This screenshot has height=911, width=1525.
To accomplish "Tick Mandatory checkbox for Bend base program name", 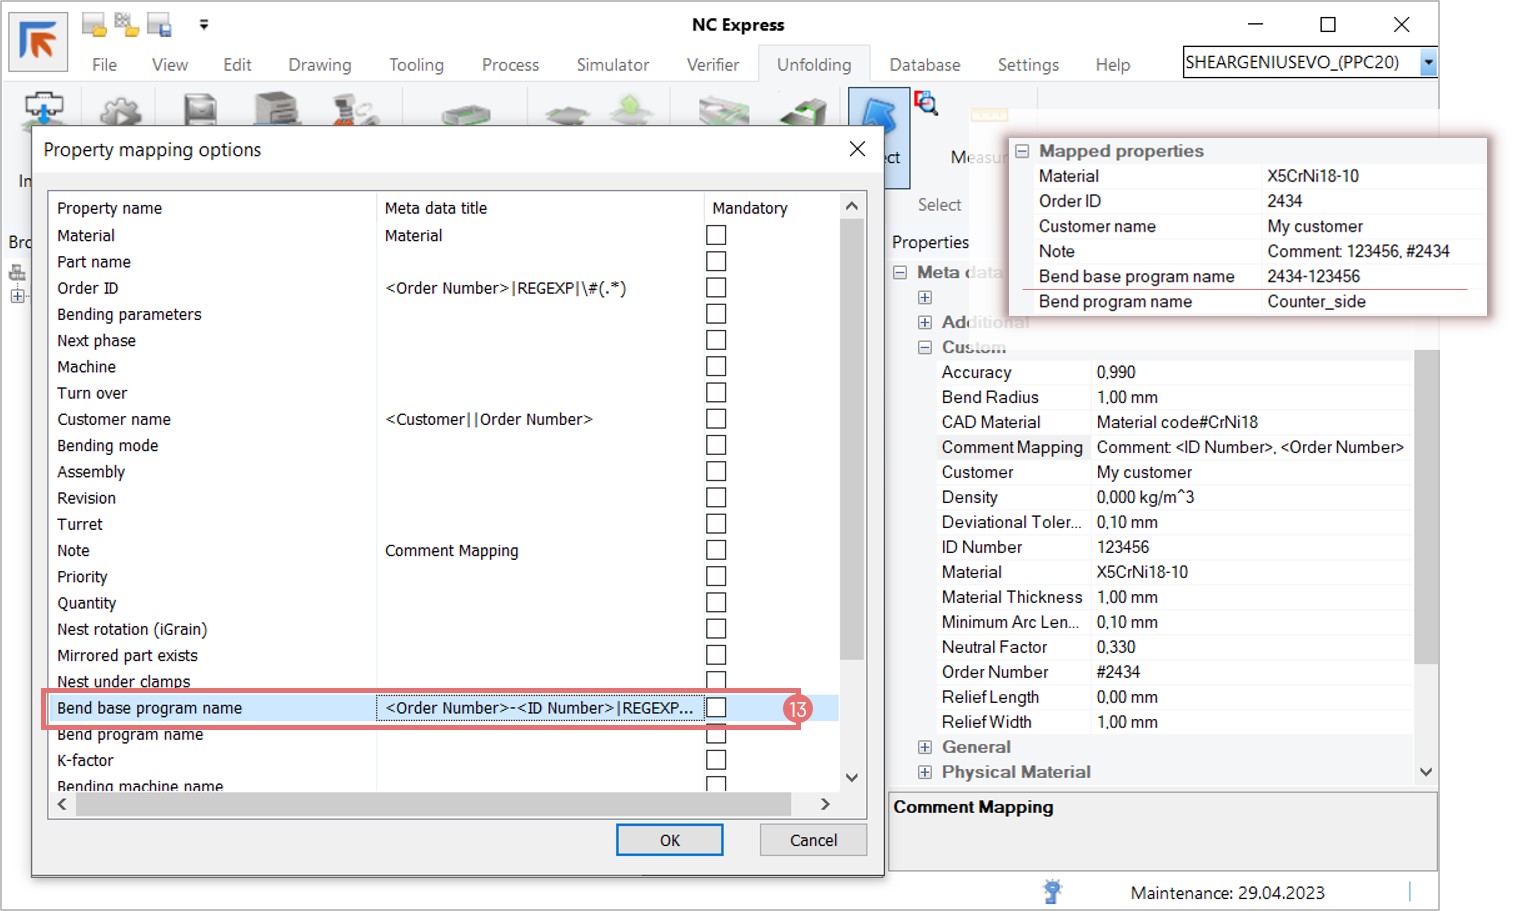I will coord(716,708).
